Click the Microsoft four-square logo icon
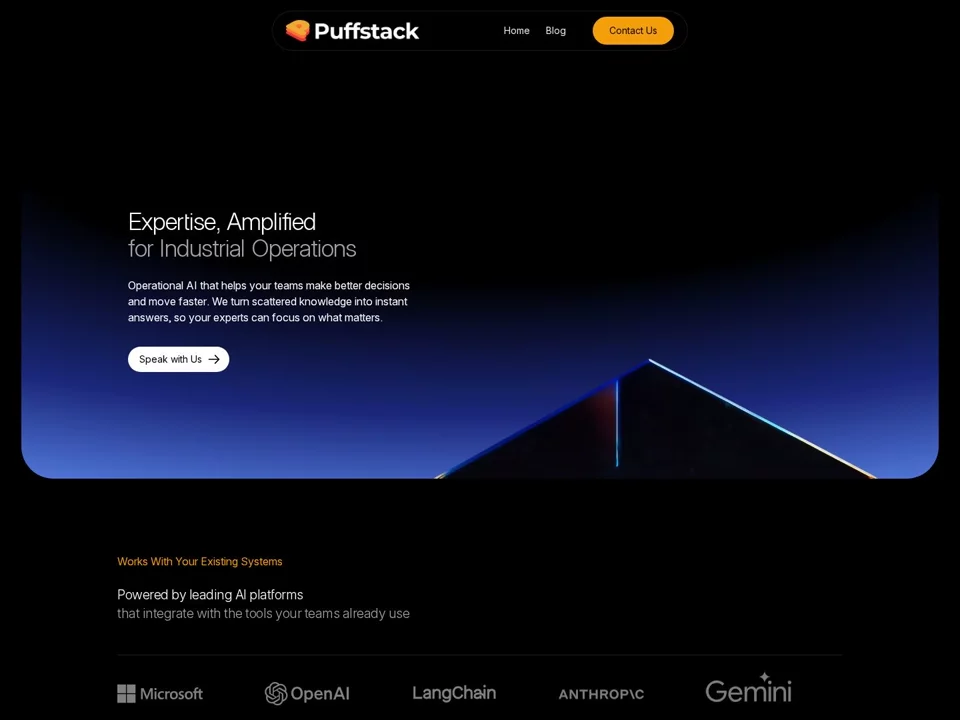 coord(126,694)
